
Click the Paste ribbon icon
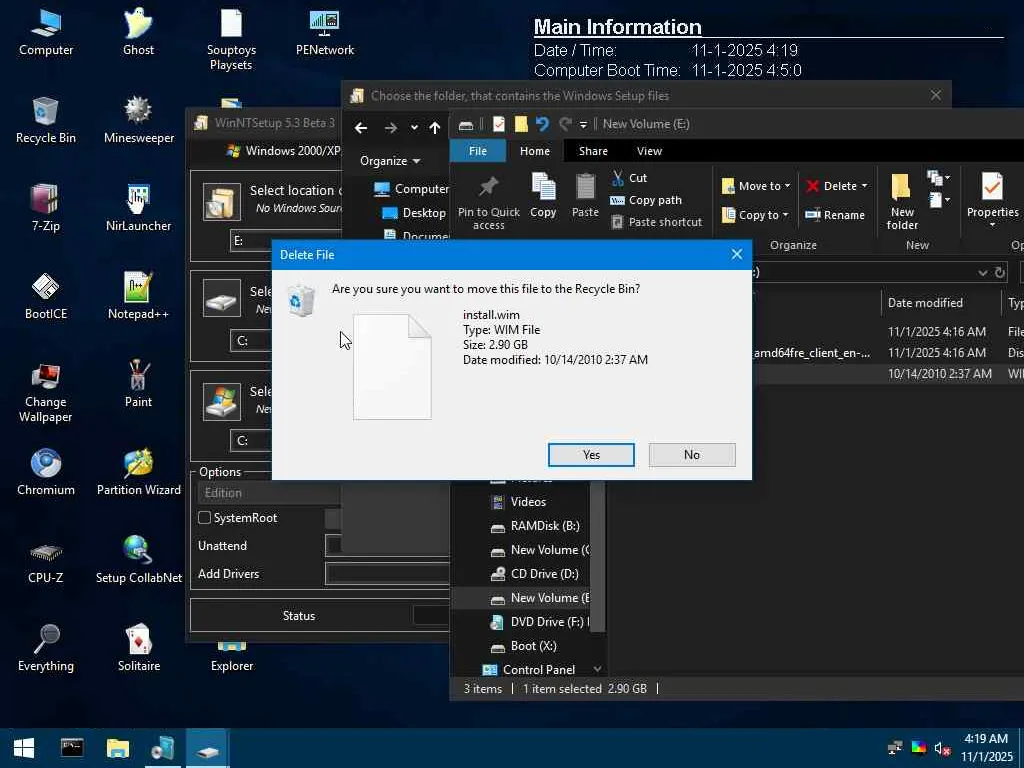[x=585, y=195]
